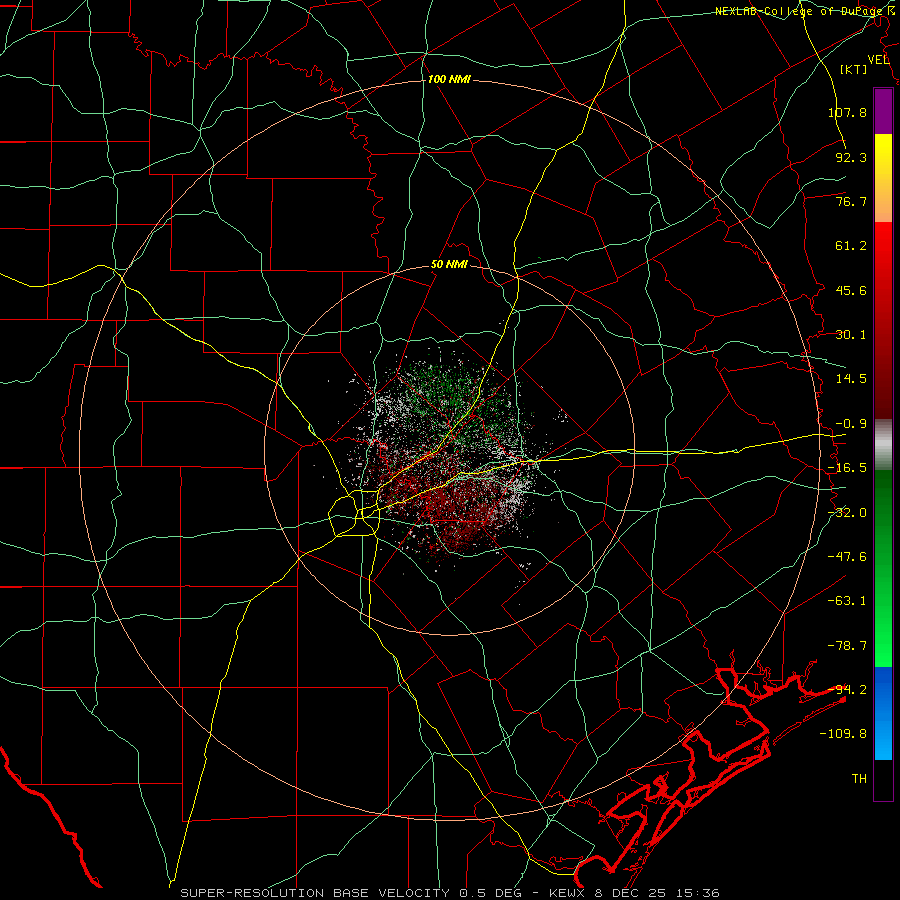The width and height of the screenshot is (900, 900).
Task: Select the -47.6 scale value
Action: [x=847, y=557]
